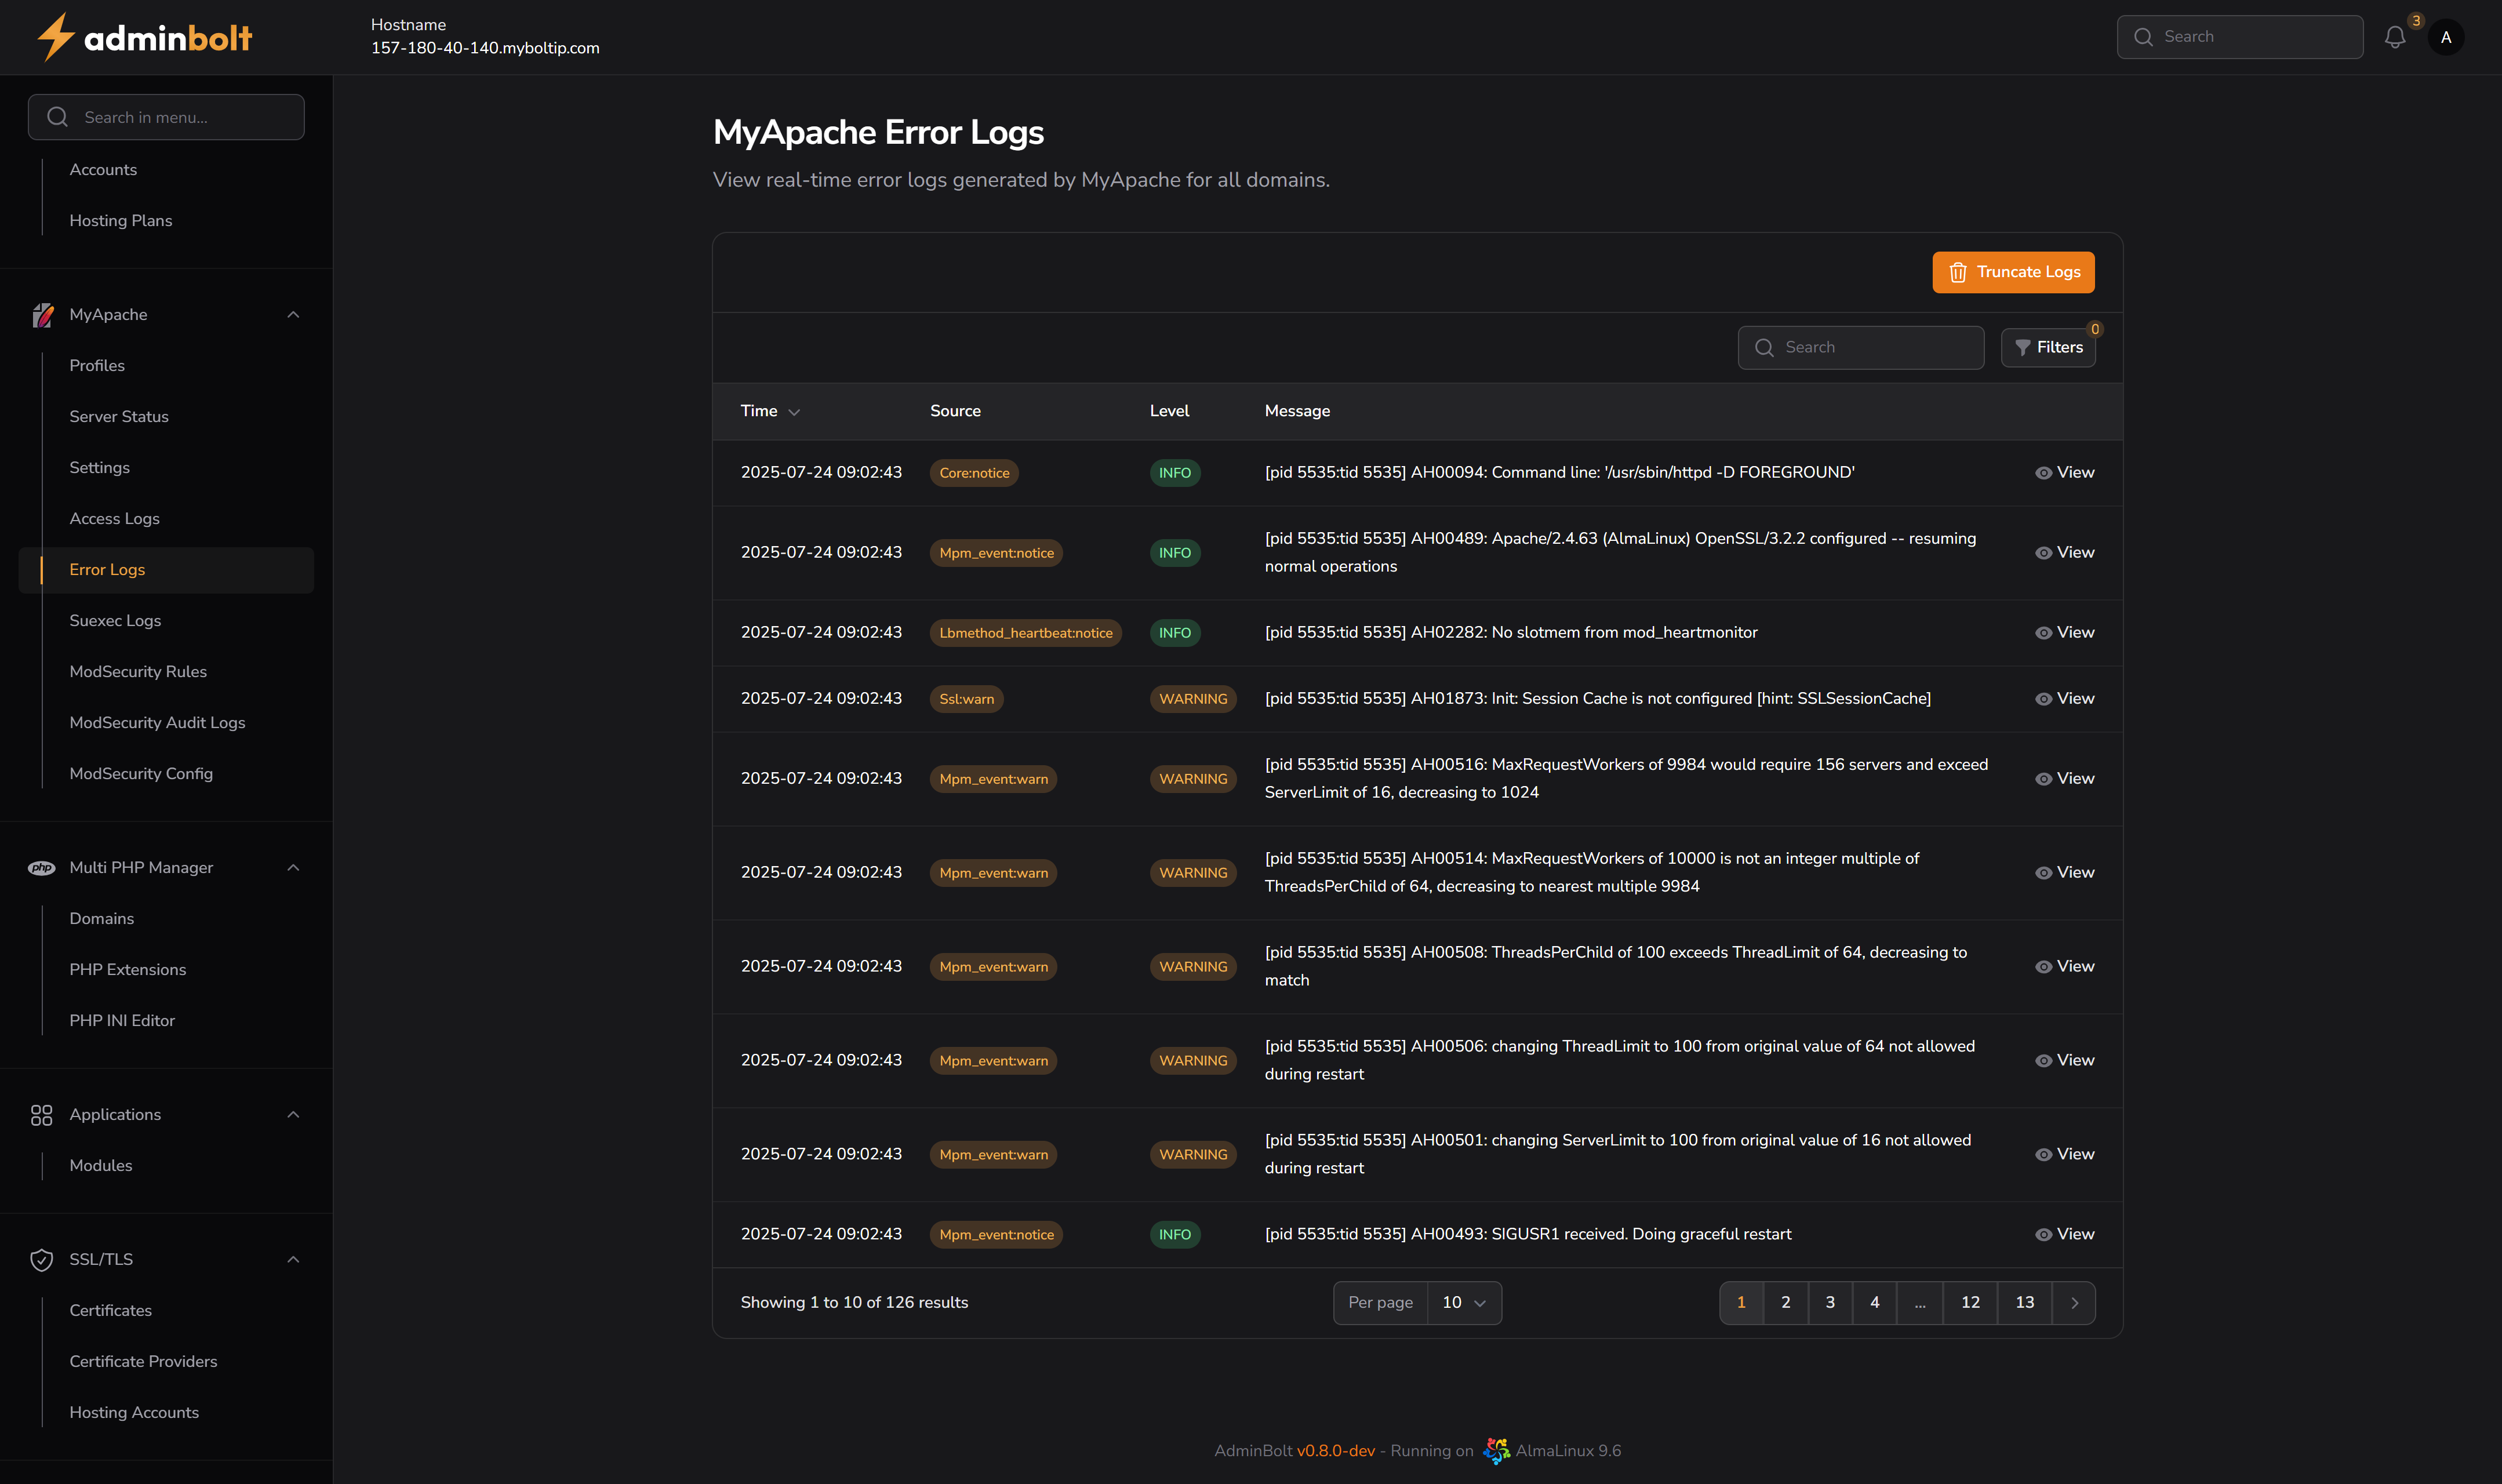
Task: Click the AdminBolt lightning bolt logo
Action: 55,37
